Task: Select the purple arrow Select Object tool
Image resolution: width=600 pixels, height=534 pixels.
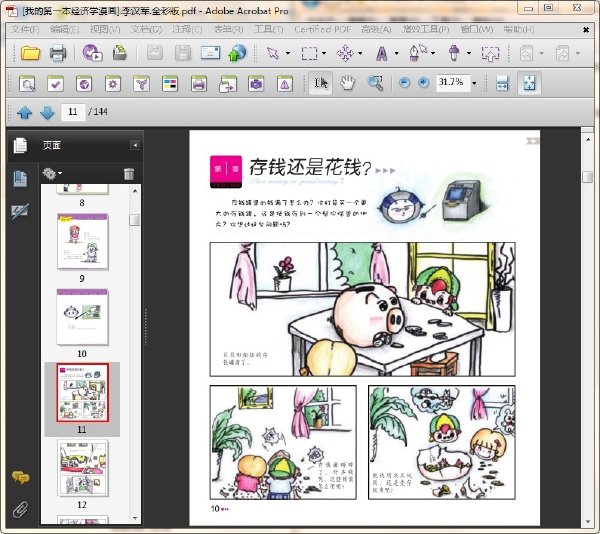Action: point(273,53)
